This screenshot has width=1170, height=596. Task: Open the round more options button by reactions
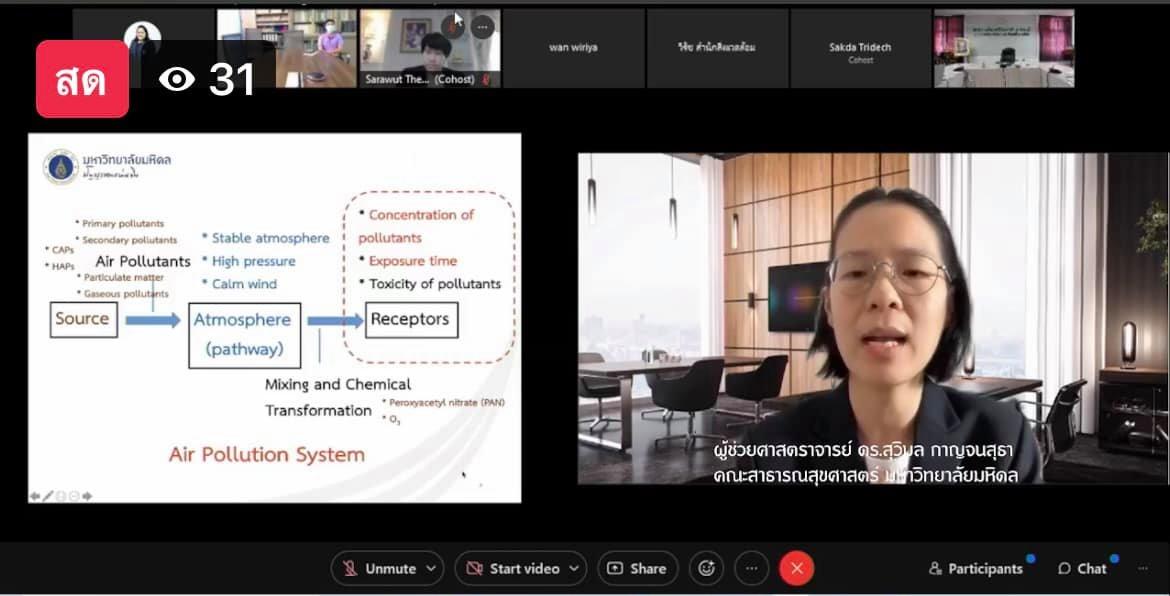[751, 568]
